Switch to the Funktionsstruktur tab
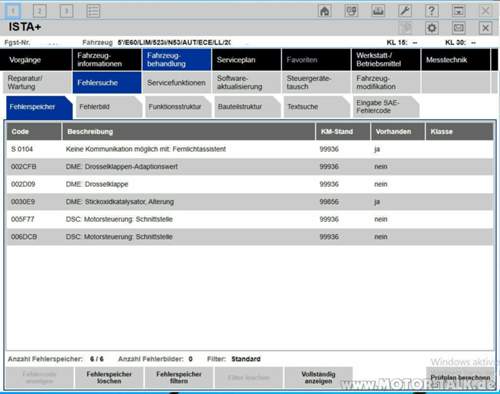 coord(178,107)
